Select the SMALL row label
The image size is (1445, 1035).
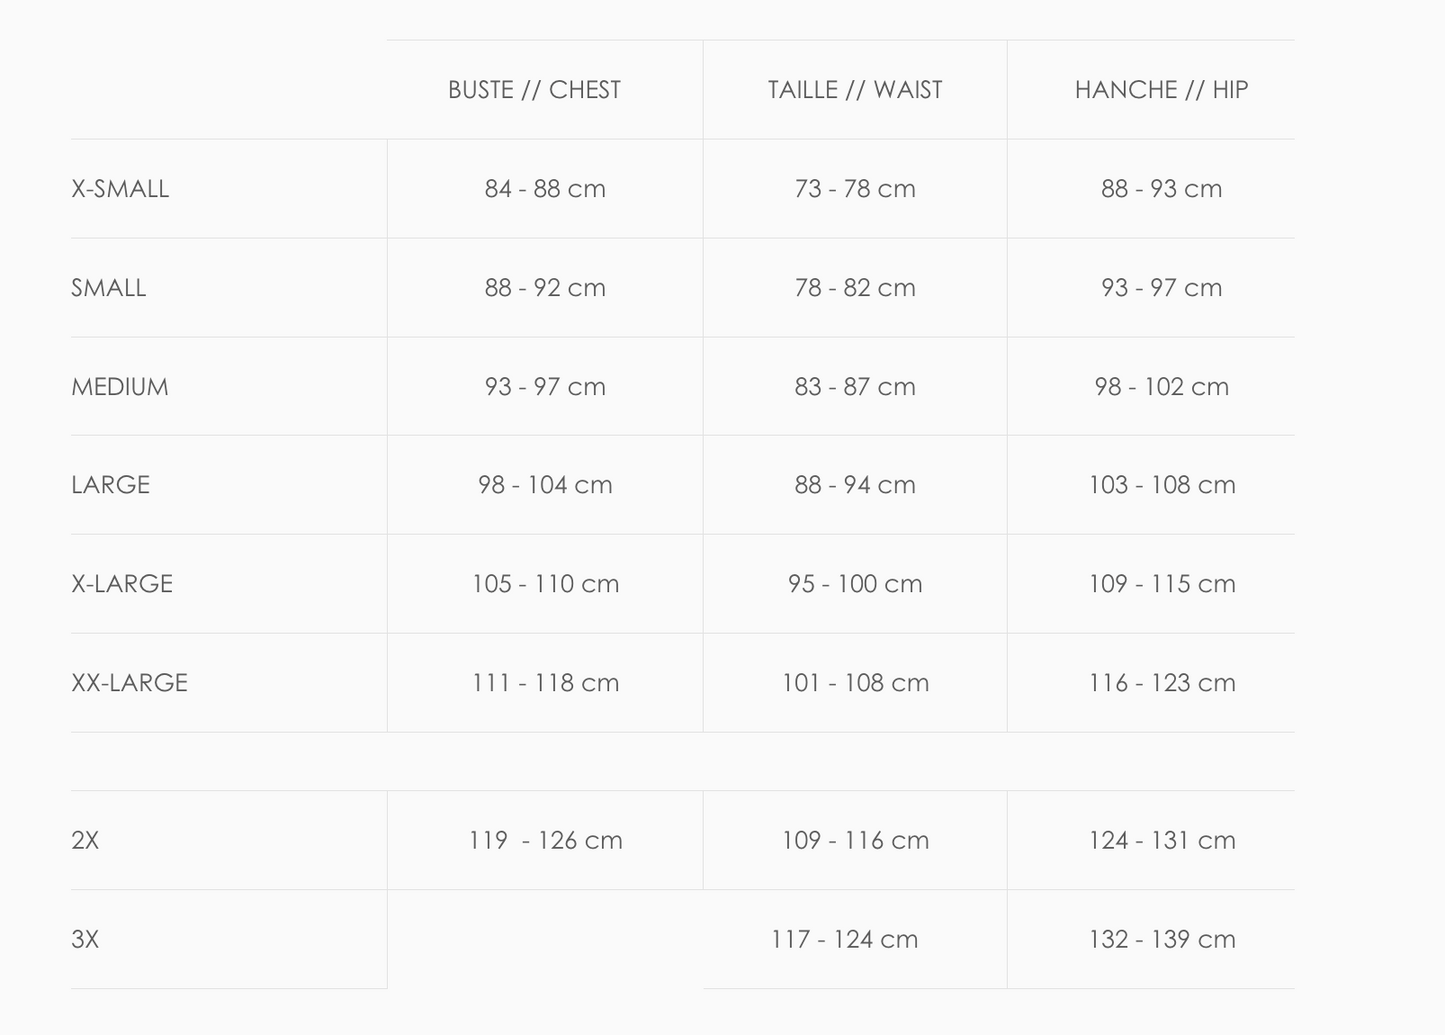[109, 288]
